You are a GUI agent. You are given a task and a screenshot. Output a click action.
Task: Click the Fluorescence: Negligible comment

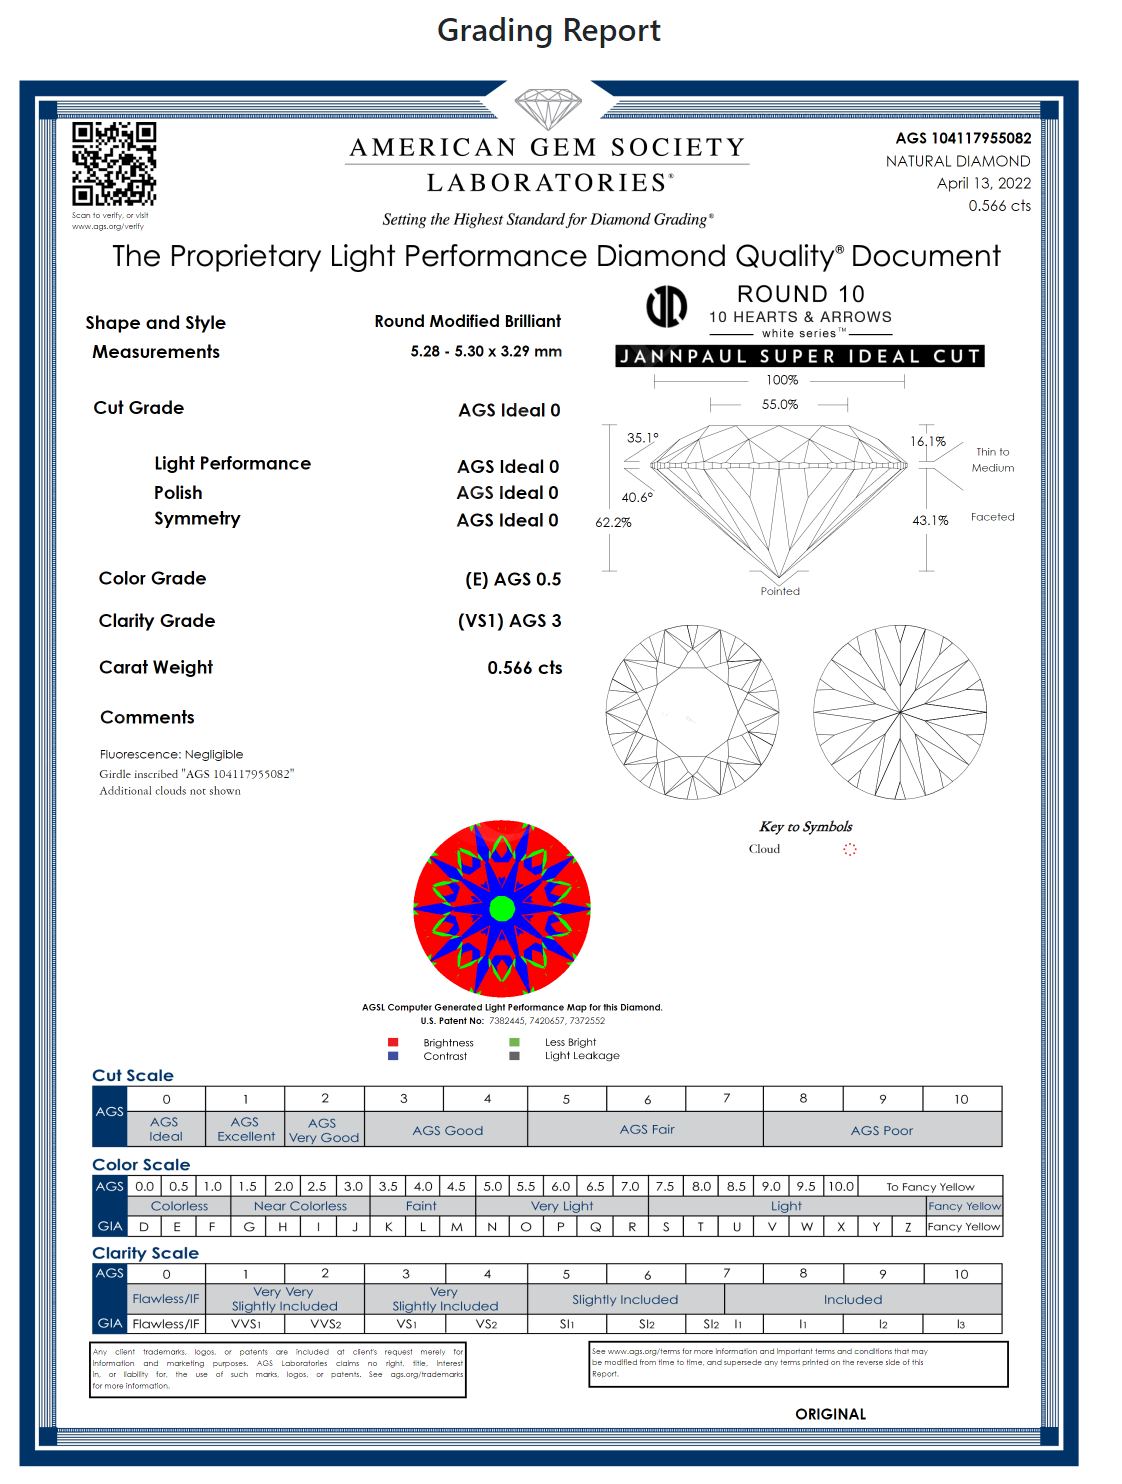[x=171, y=754]
